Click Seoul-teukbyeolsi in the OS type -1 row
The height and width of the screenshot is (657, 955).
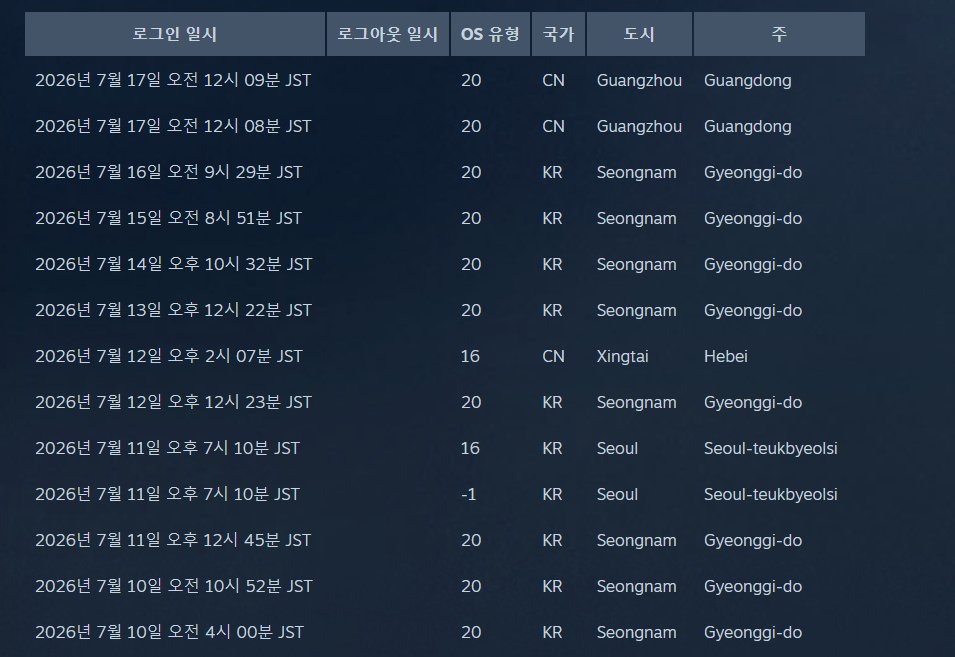(770, 494)
